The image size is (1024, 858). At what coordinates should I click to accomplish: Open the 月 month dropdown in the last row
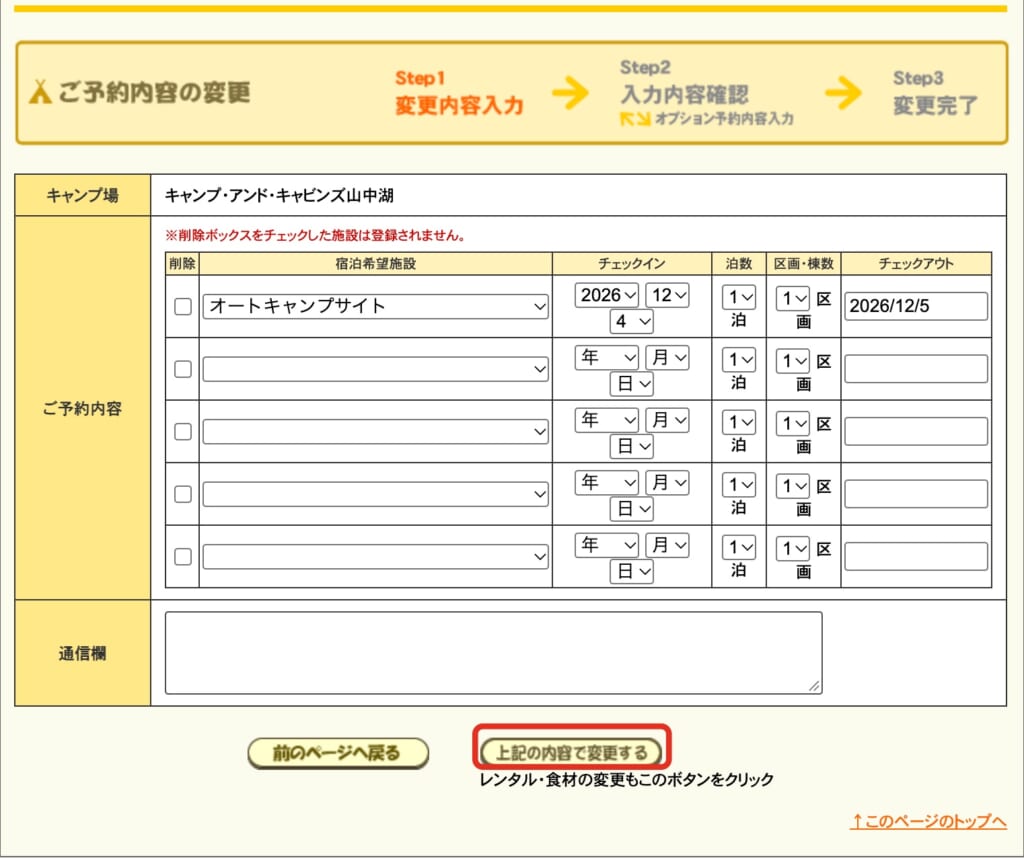(667, 546)
